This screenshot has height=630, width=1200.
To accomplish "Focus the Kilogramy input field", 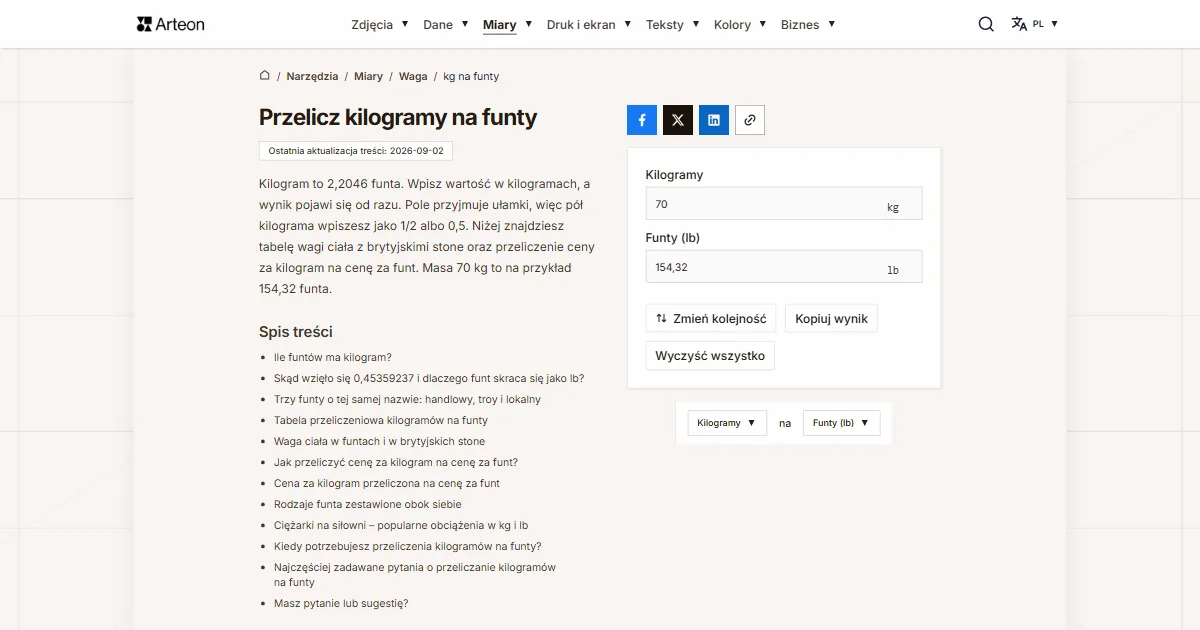I will pos(784,203).
